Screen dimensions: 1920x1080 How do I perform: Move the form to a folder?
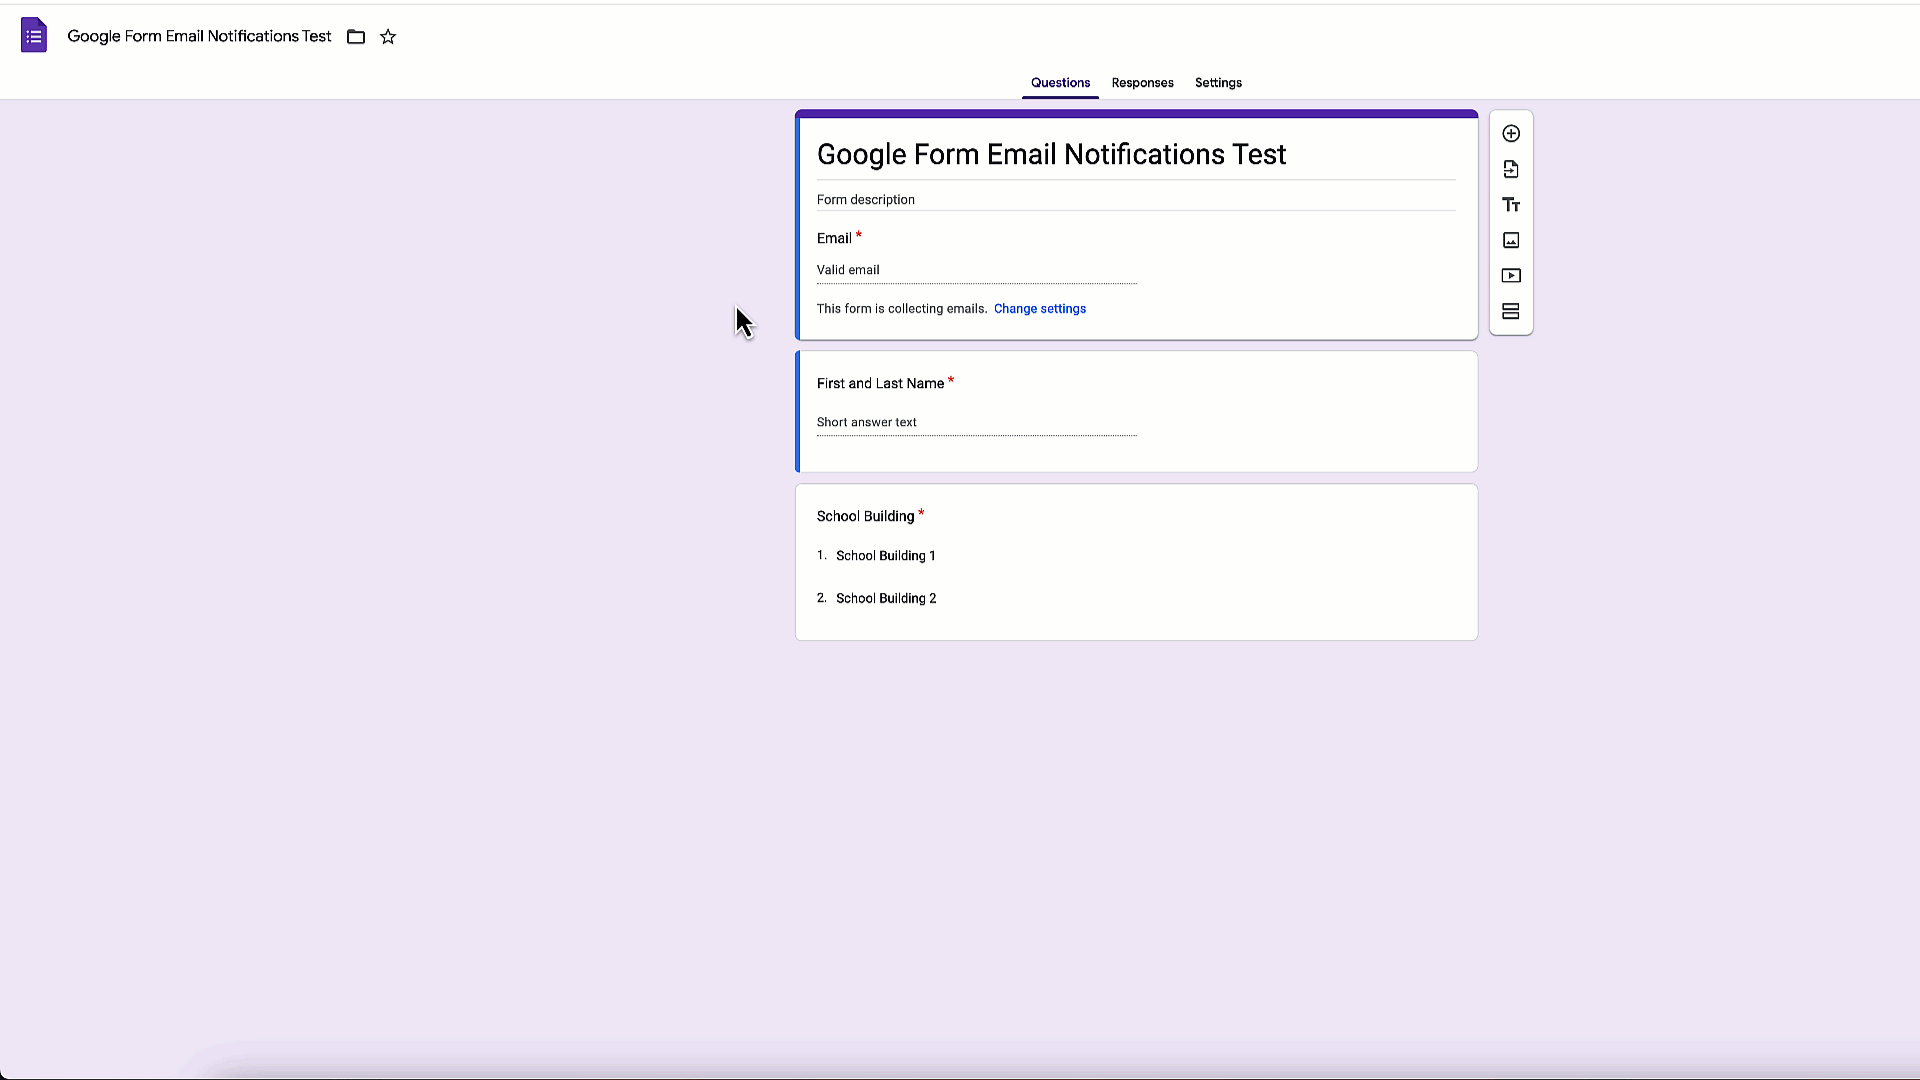click(356, 37)
